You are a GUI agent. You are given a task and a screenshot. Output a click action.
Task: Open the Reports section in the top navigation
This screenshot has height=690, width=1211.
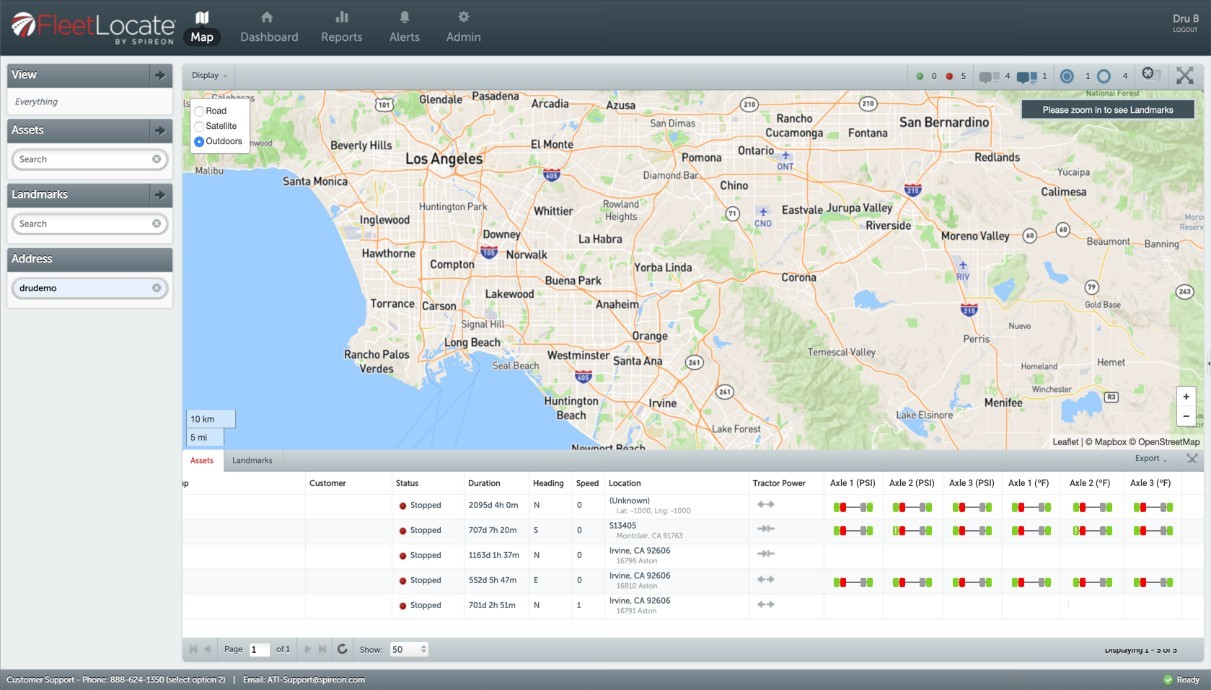pos(341,27)
